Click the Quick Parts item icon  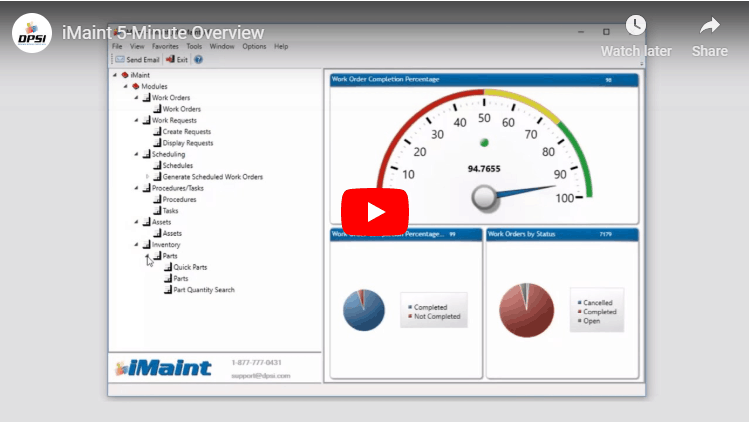tap(168, 267)
